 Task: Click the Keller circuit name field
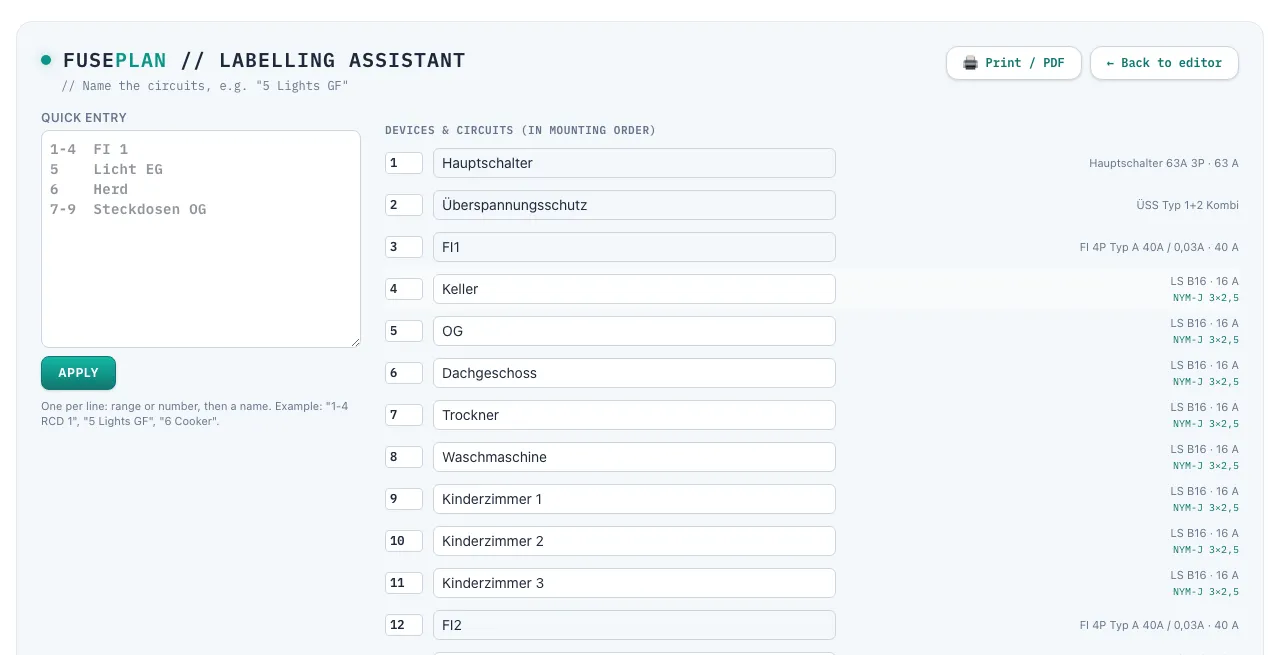tap(634, 289)
